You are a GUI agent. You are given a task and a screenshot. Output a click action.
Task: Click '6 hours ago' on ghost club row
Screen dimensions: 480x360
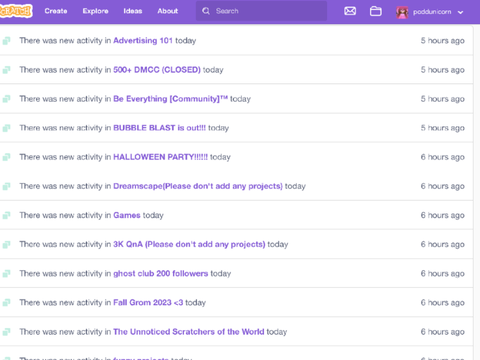442,274
